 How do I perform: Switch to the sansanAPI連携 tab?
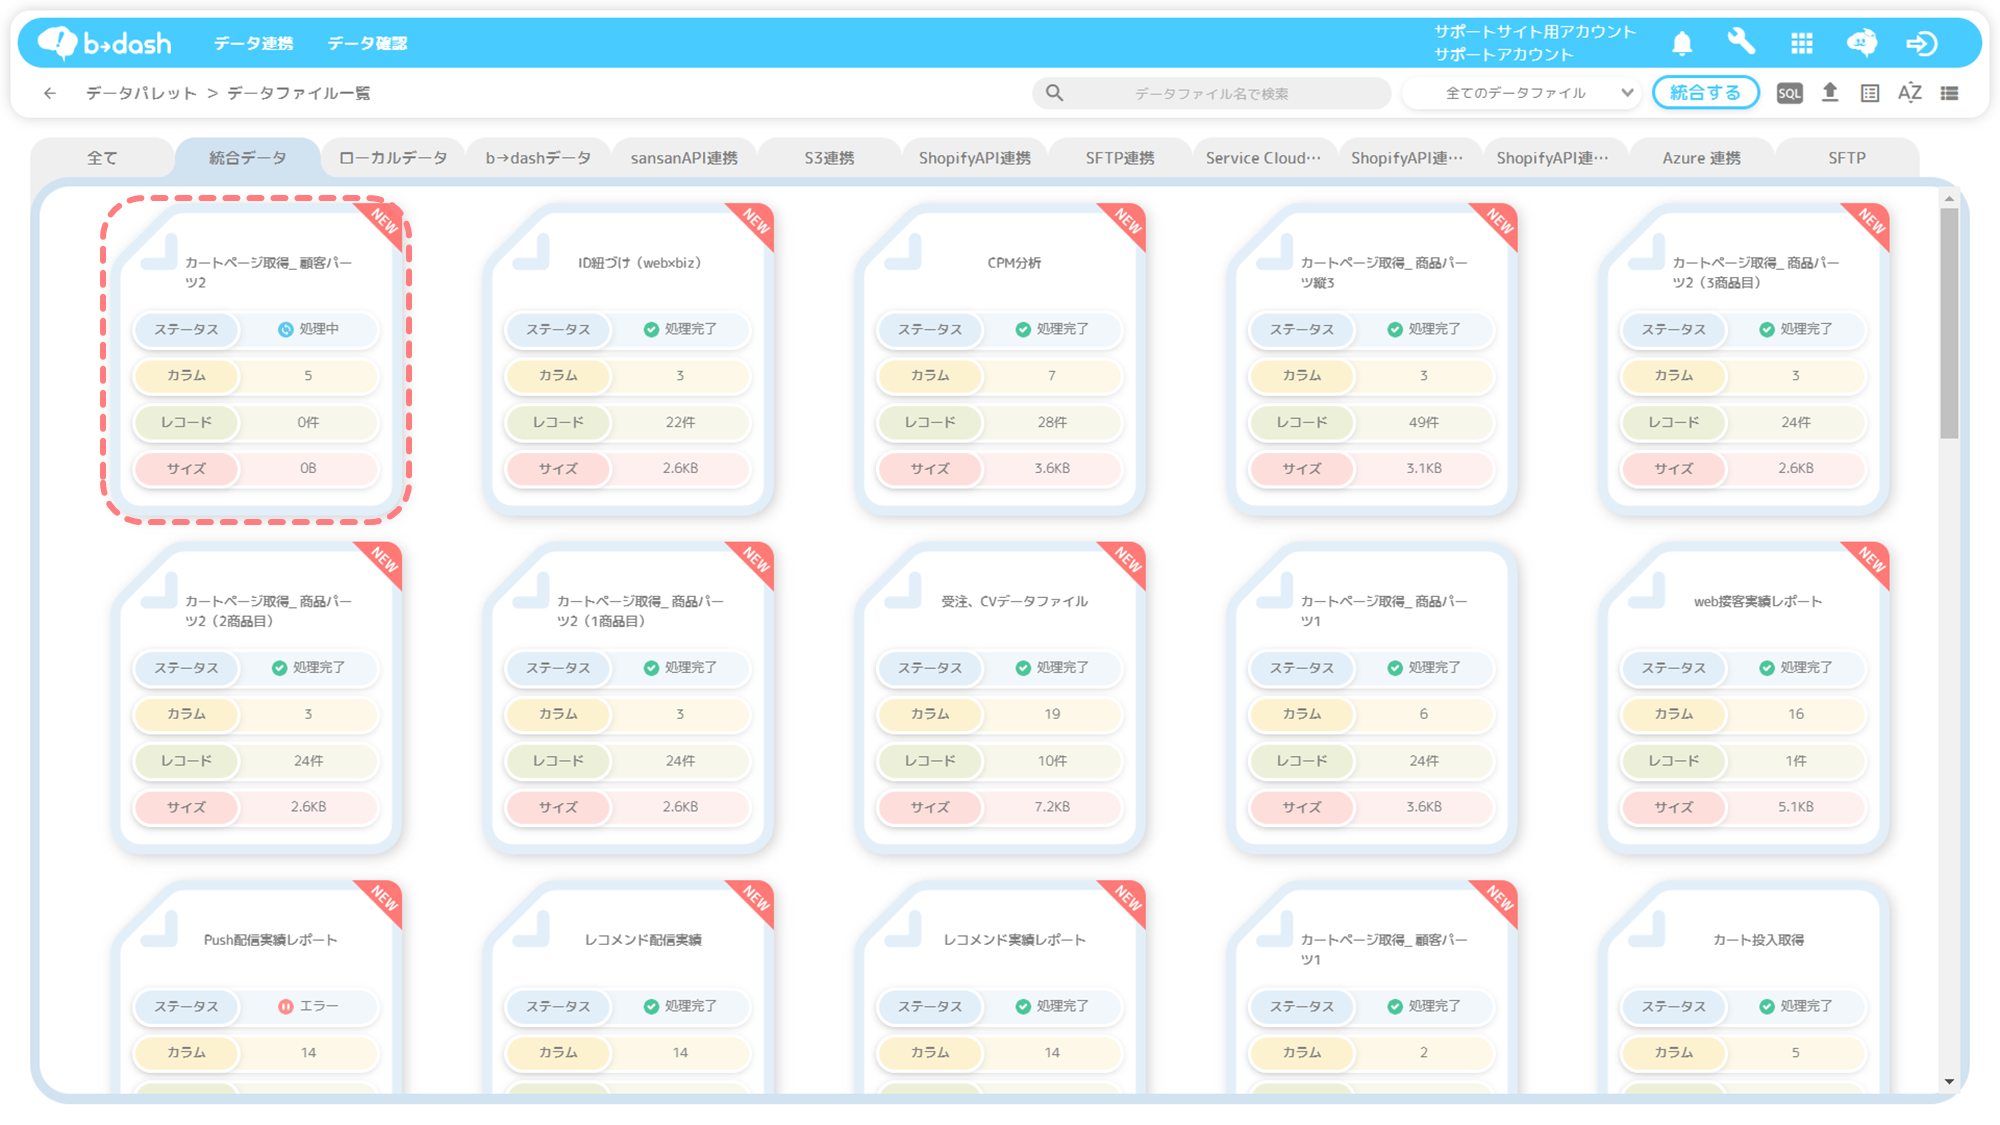[684, 158]
